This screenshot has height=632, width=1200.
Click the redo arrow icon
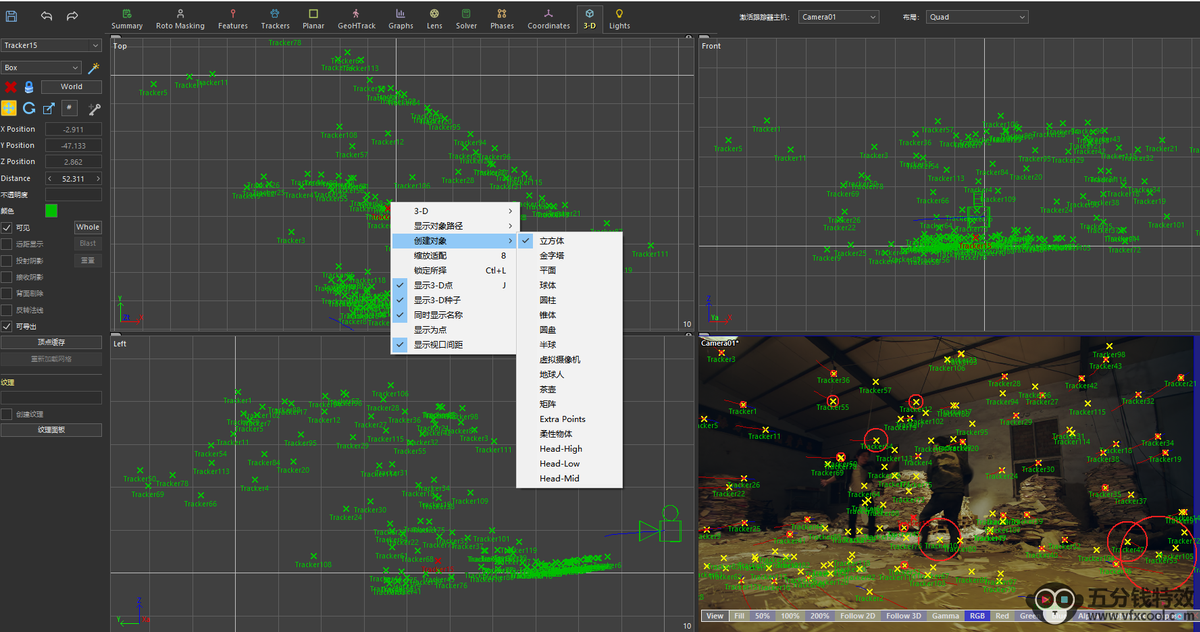point(72,16)
